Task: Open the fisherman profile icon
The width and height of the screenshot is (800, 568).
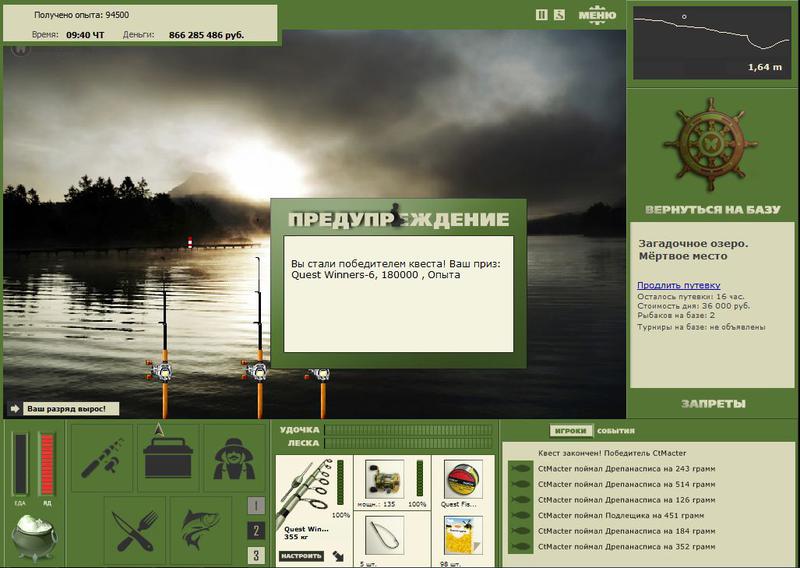Action: tap(234, 458)
